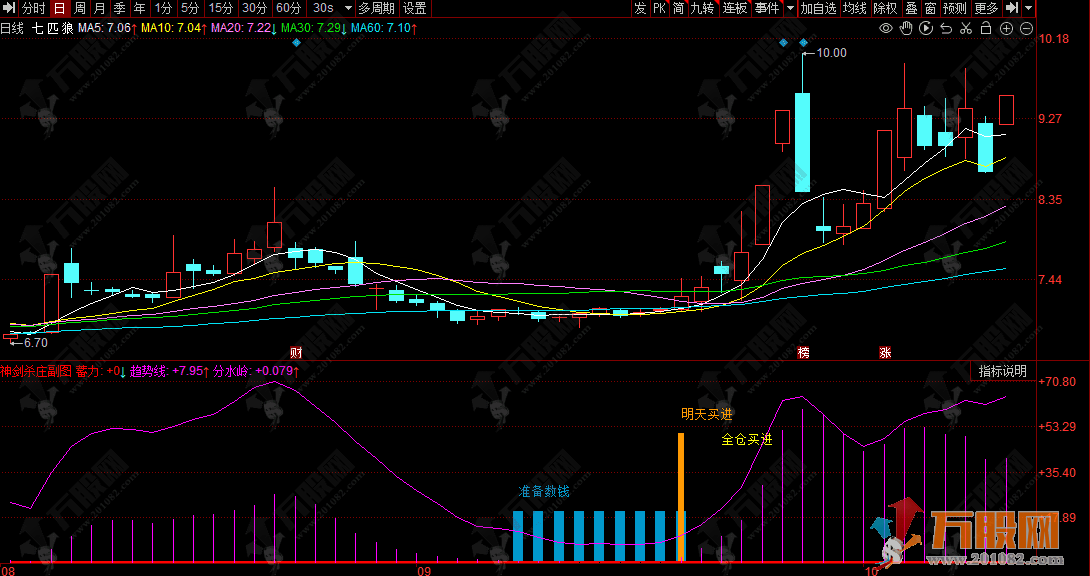Collapse left panel with top-left arrow icon
Screen dimensions: 1090x576
point(9,8)
